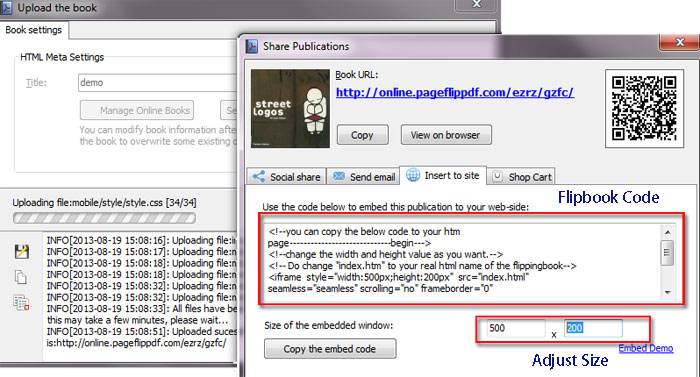Image resolution: width=700 pixels, height=377 pixels.
Task: Click the 15:08:16 Uploading file log entry
Action: pyautogui.click(x=142, y=240)
